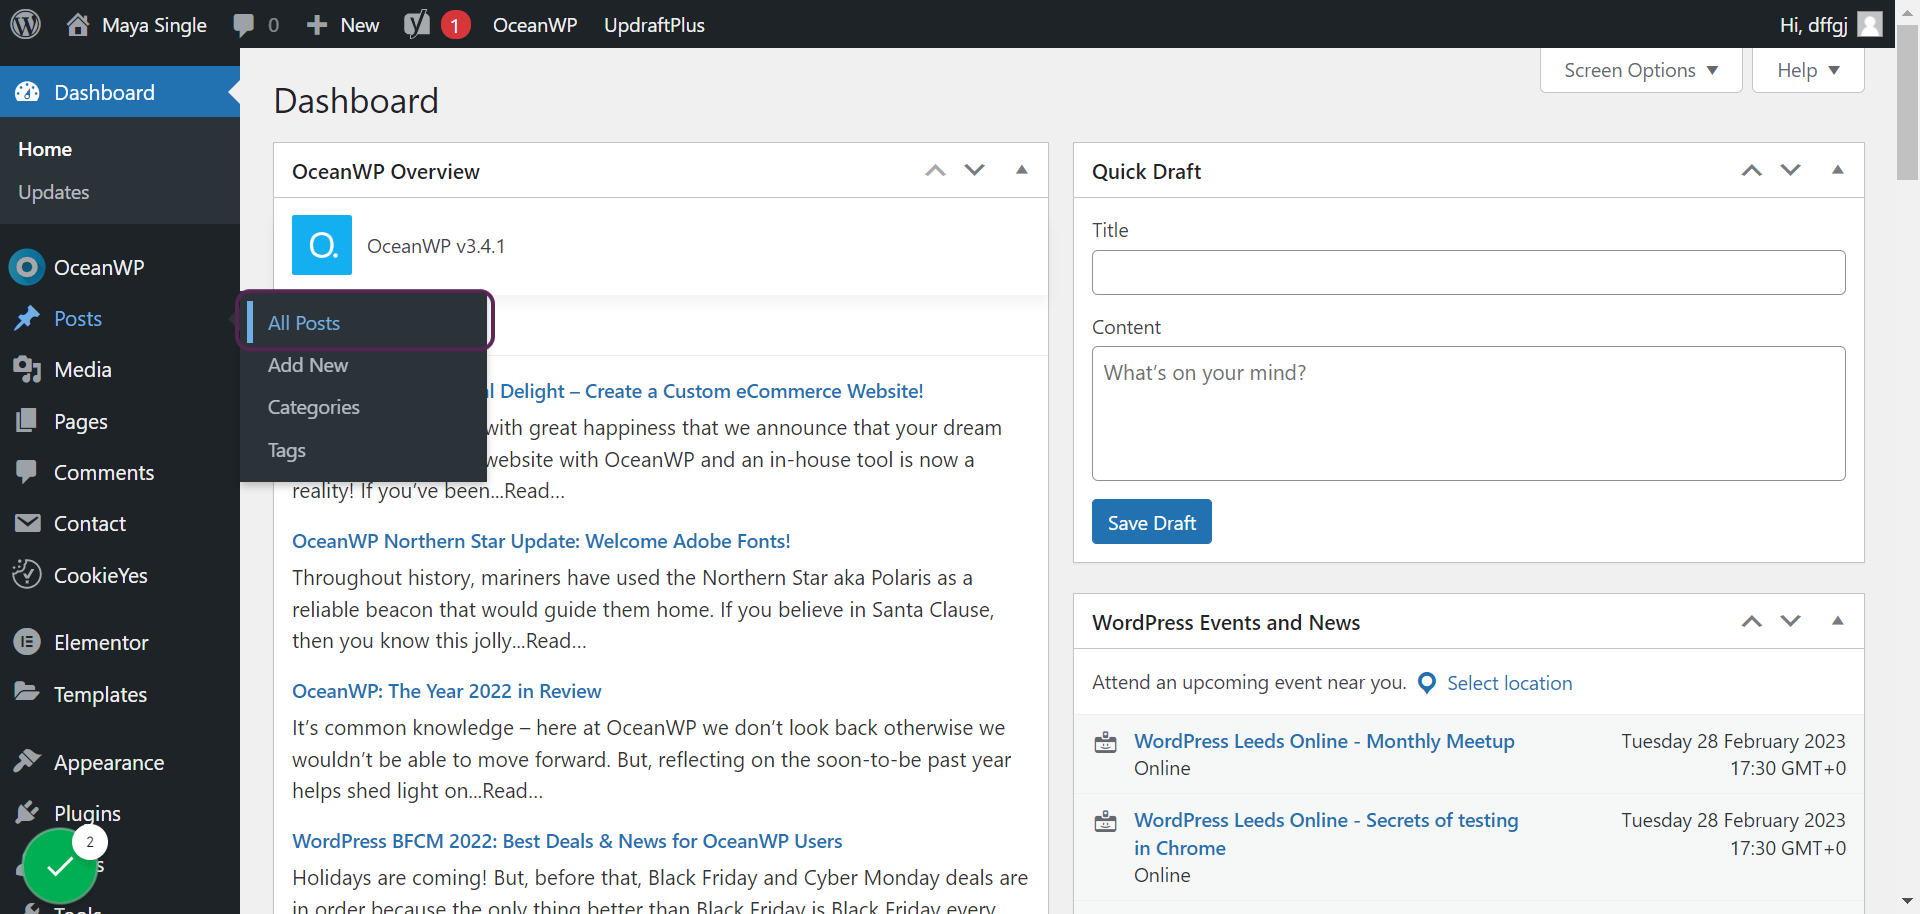Click the home icon beside Maya Single

pyautogui.click(x=78, y=24)
